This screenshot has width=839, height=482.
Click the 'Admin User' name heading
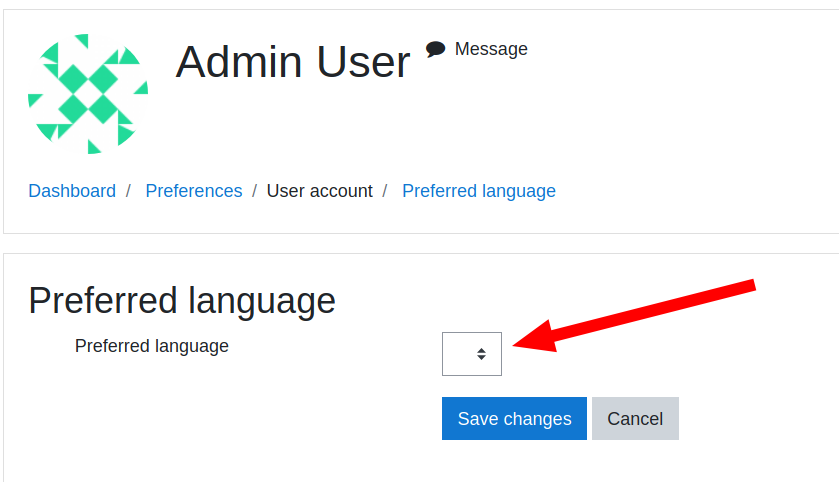click(293, 62)
